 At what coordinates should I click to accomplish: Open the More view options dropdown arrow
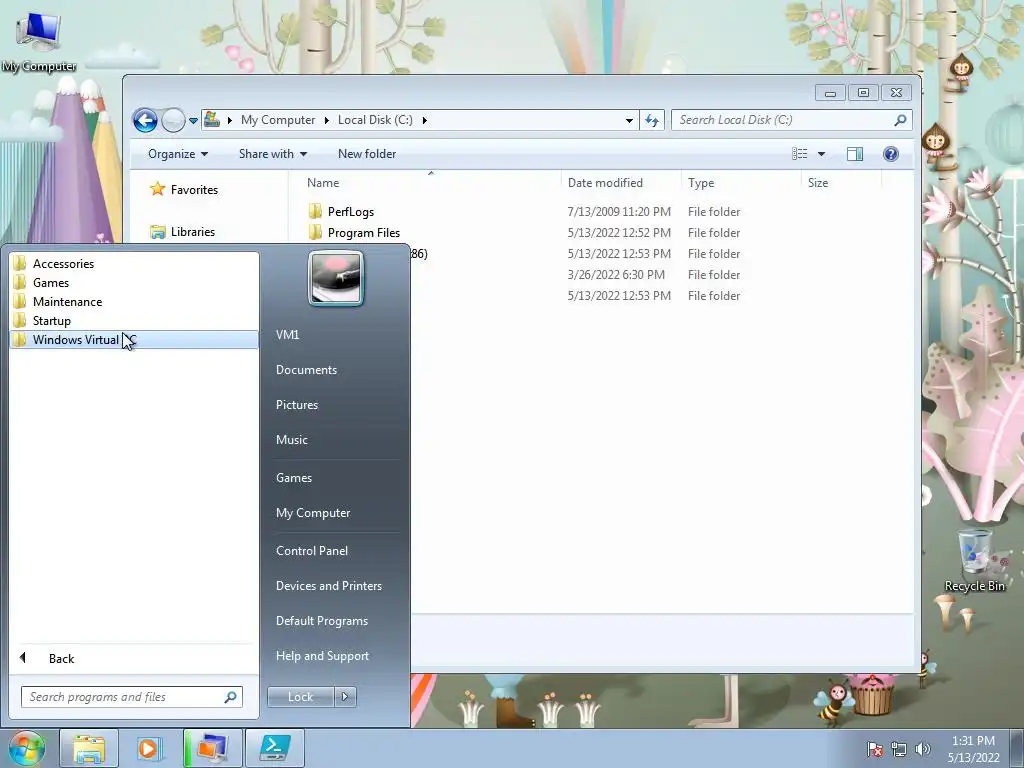point(822,154)
